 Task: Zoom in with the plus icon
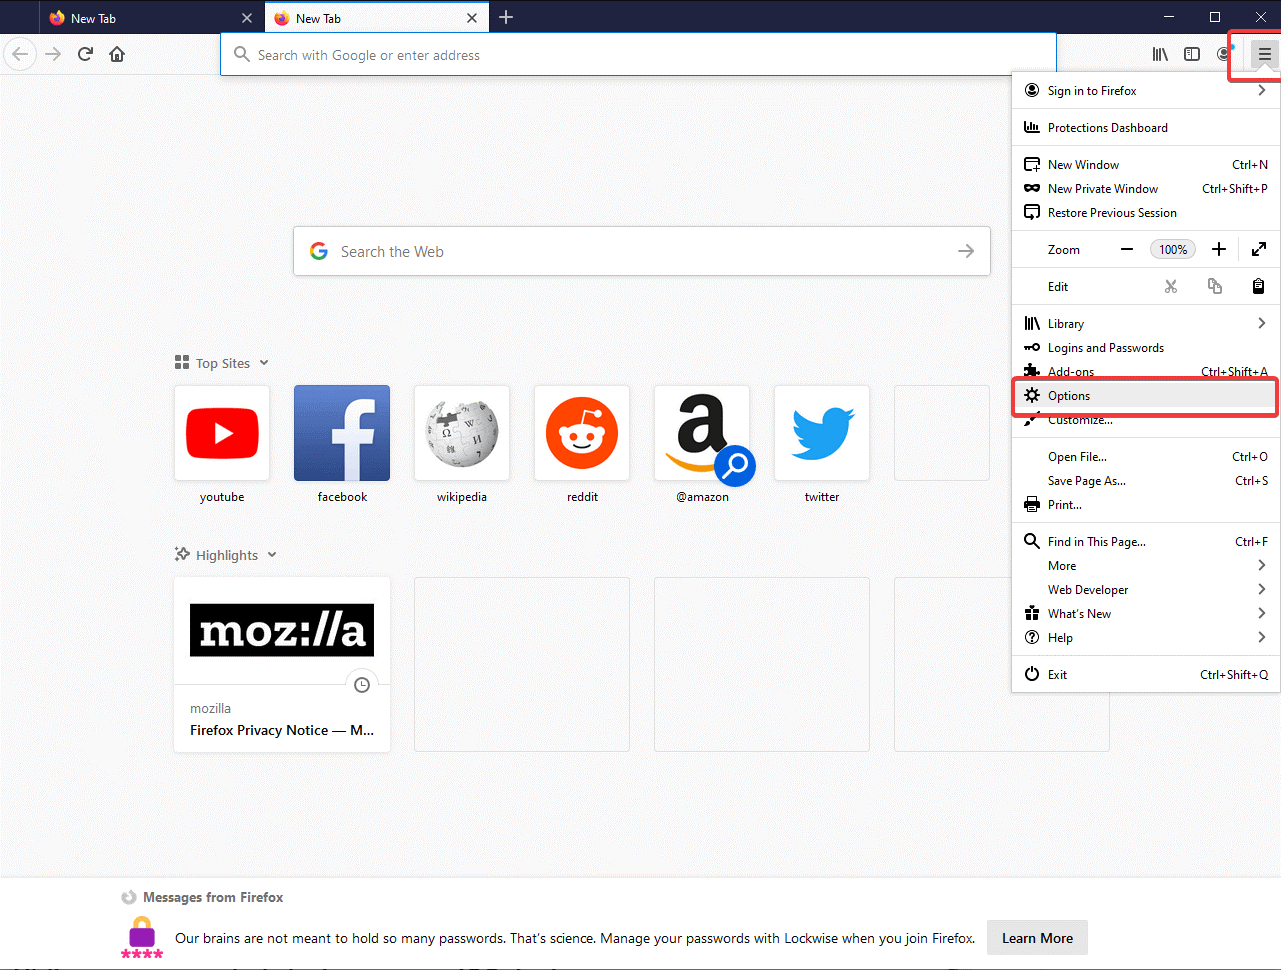point(1218,250)
